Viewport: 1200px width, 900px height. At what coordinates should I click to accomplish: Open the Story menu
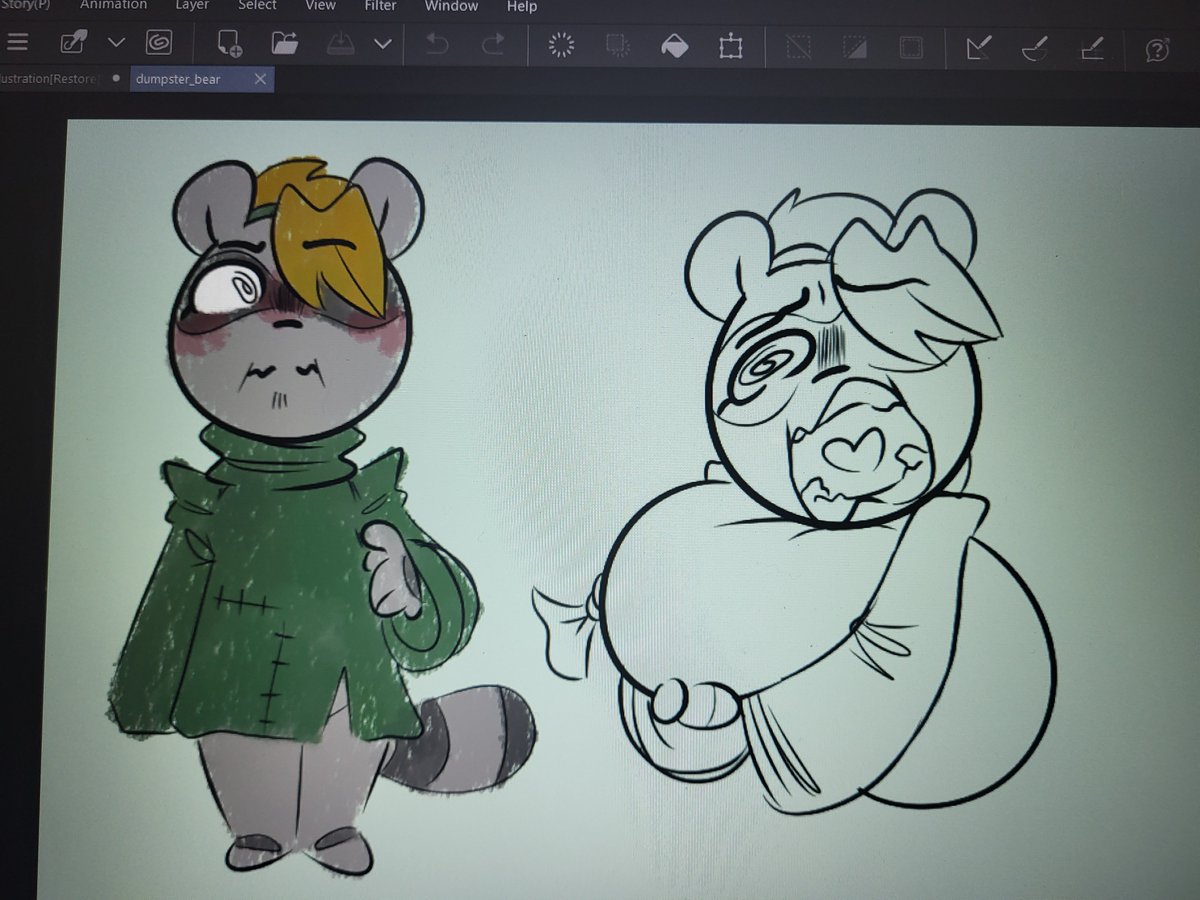[x=23, y=5]
